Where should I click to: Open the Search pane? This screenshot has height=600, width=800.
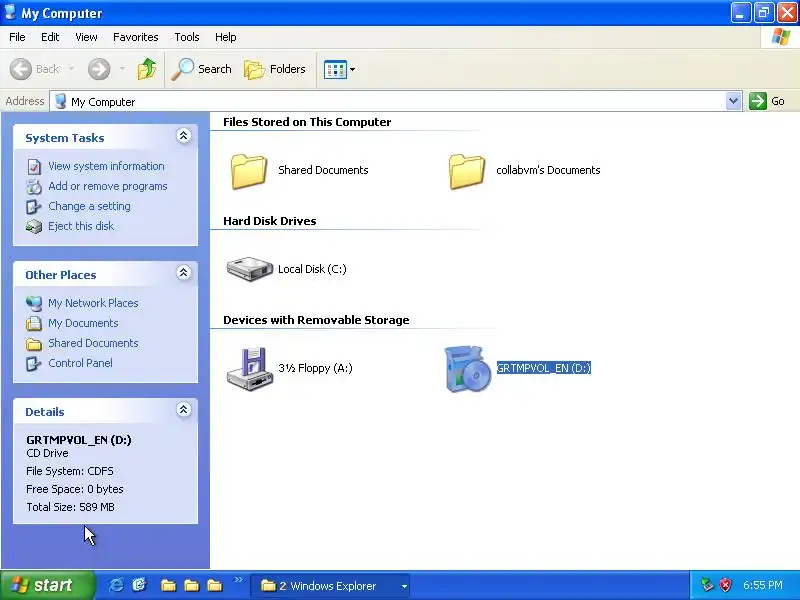(x=201, y=69)
